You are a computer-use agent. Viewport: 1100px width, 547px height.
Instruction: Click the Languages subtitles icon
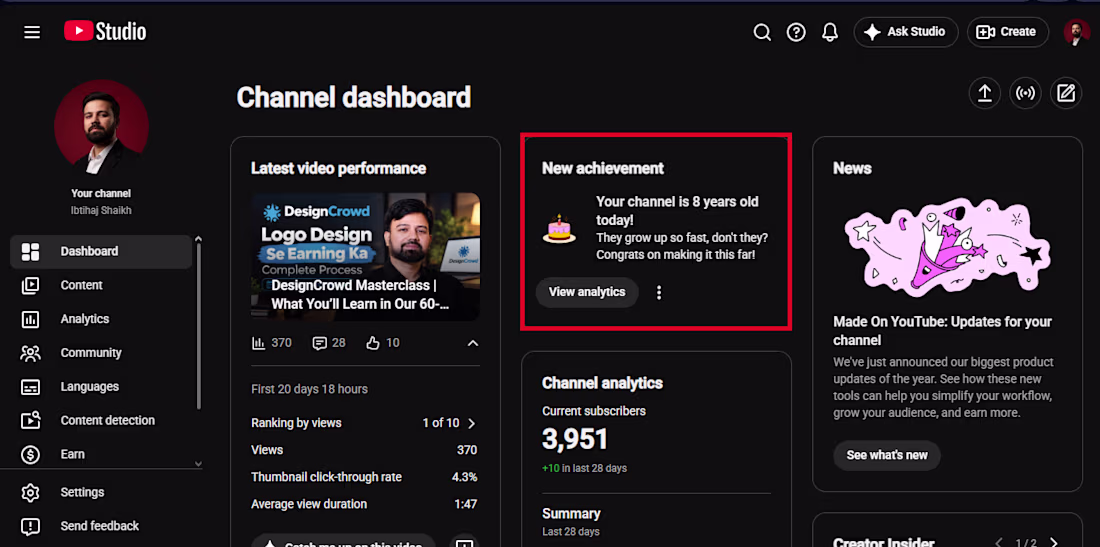point(30,387)
